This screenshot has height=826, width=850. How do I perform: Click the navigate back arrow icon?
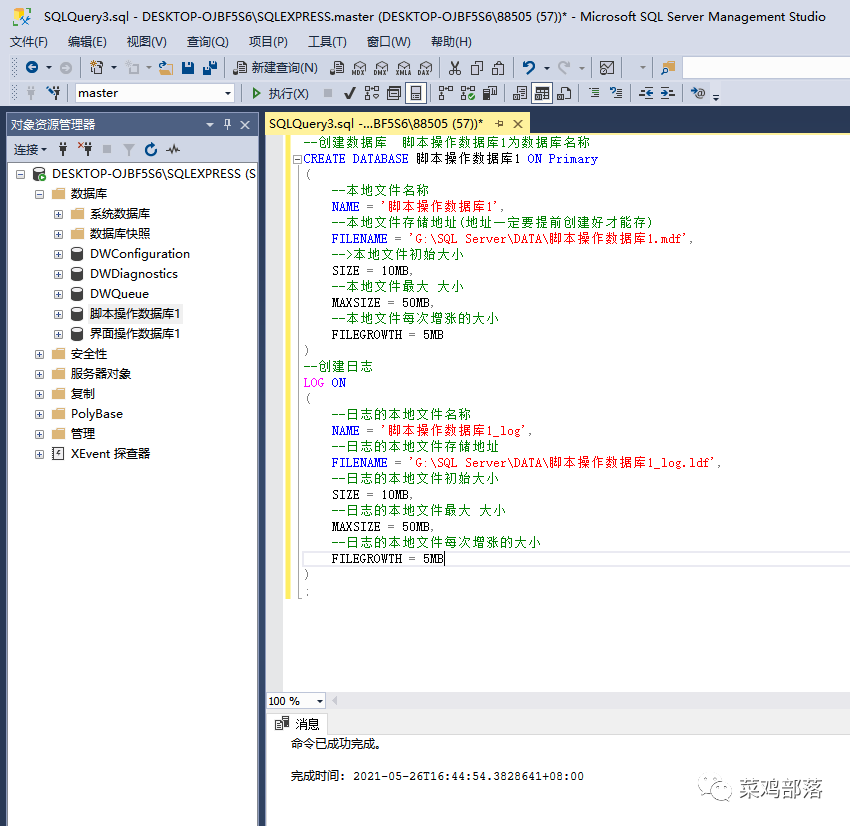pyautogui.click(x=32, y=68)
